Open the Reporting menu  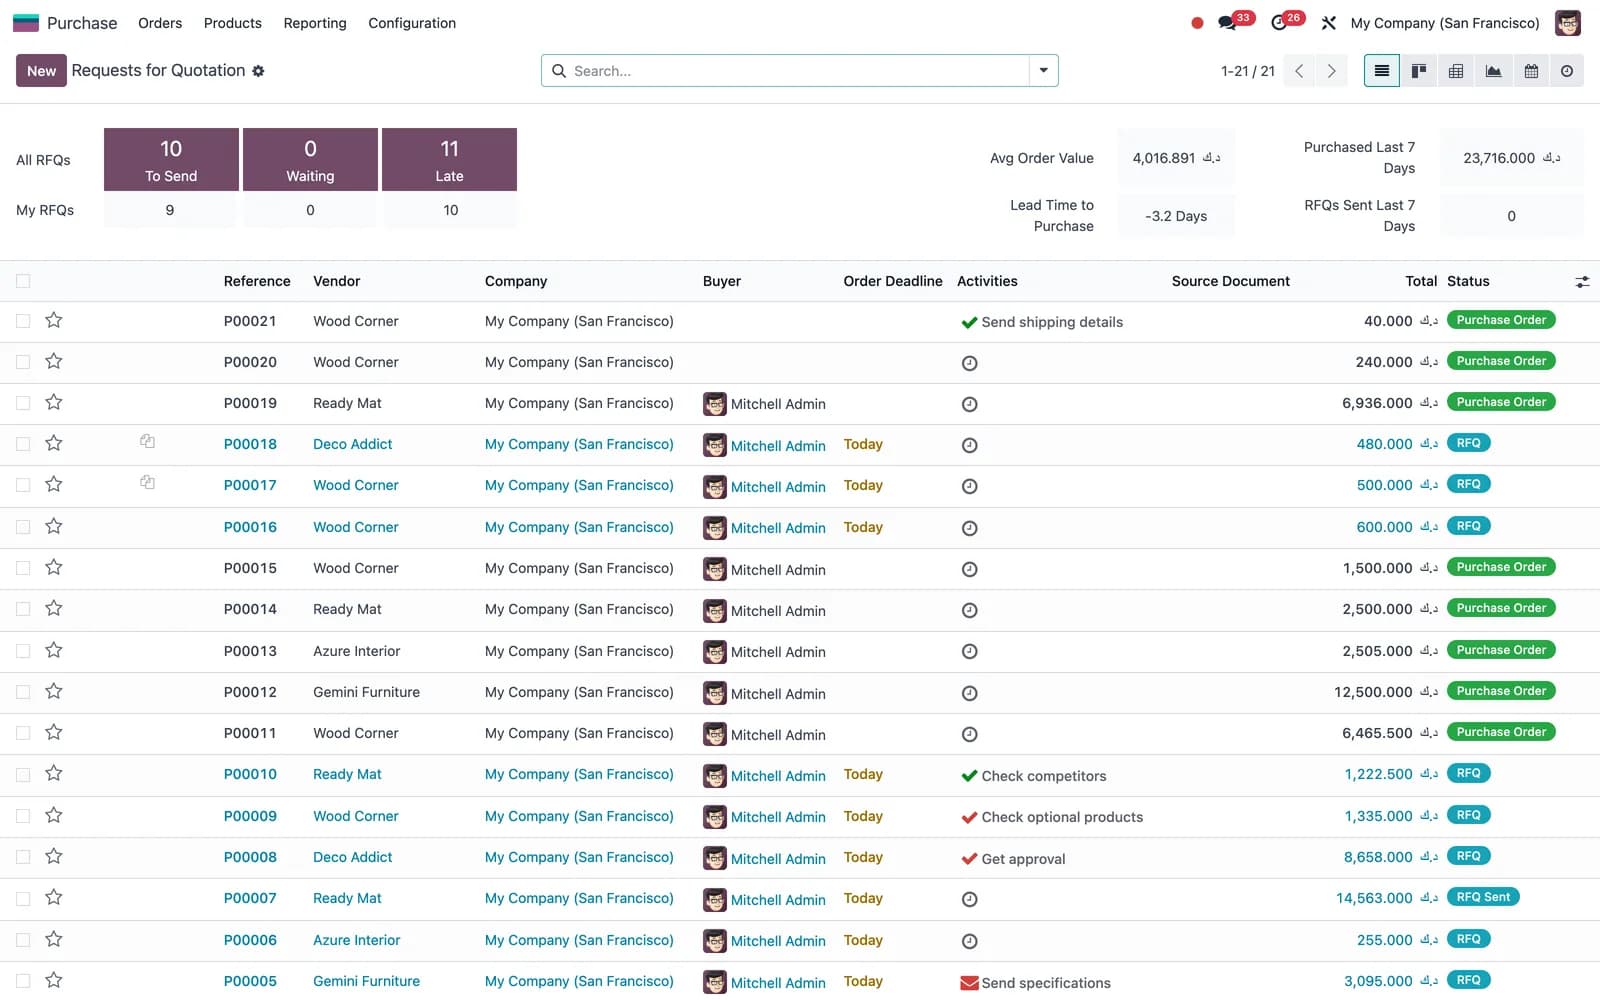pyautogui.click(x=315, y=23)
